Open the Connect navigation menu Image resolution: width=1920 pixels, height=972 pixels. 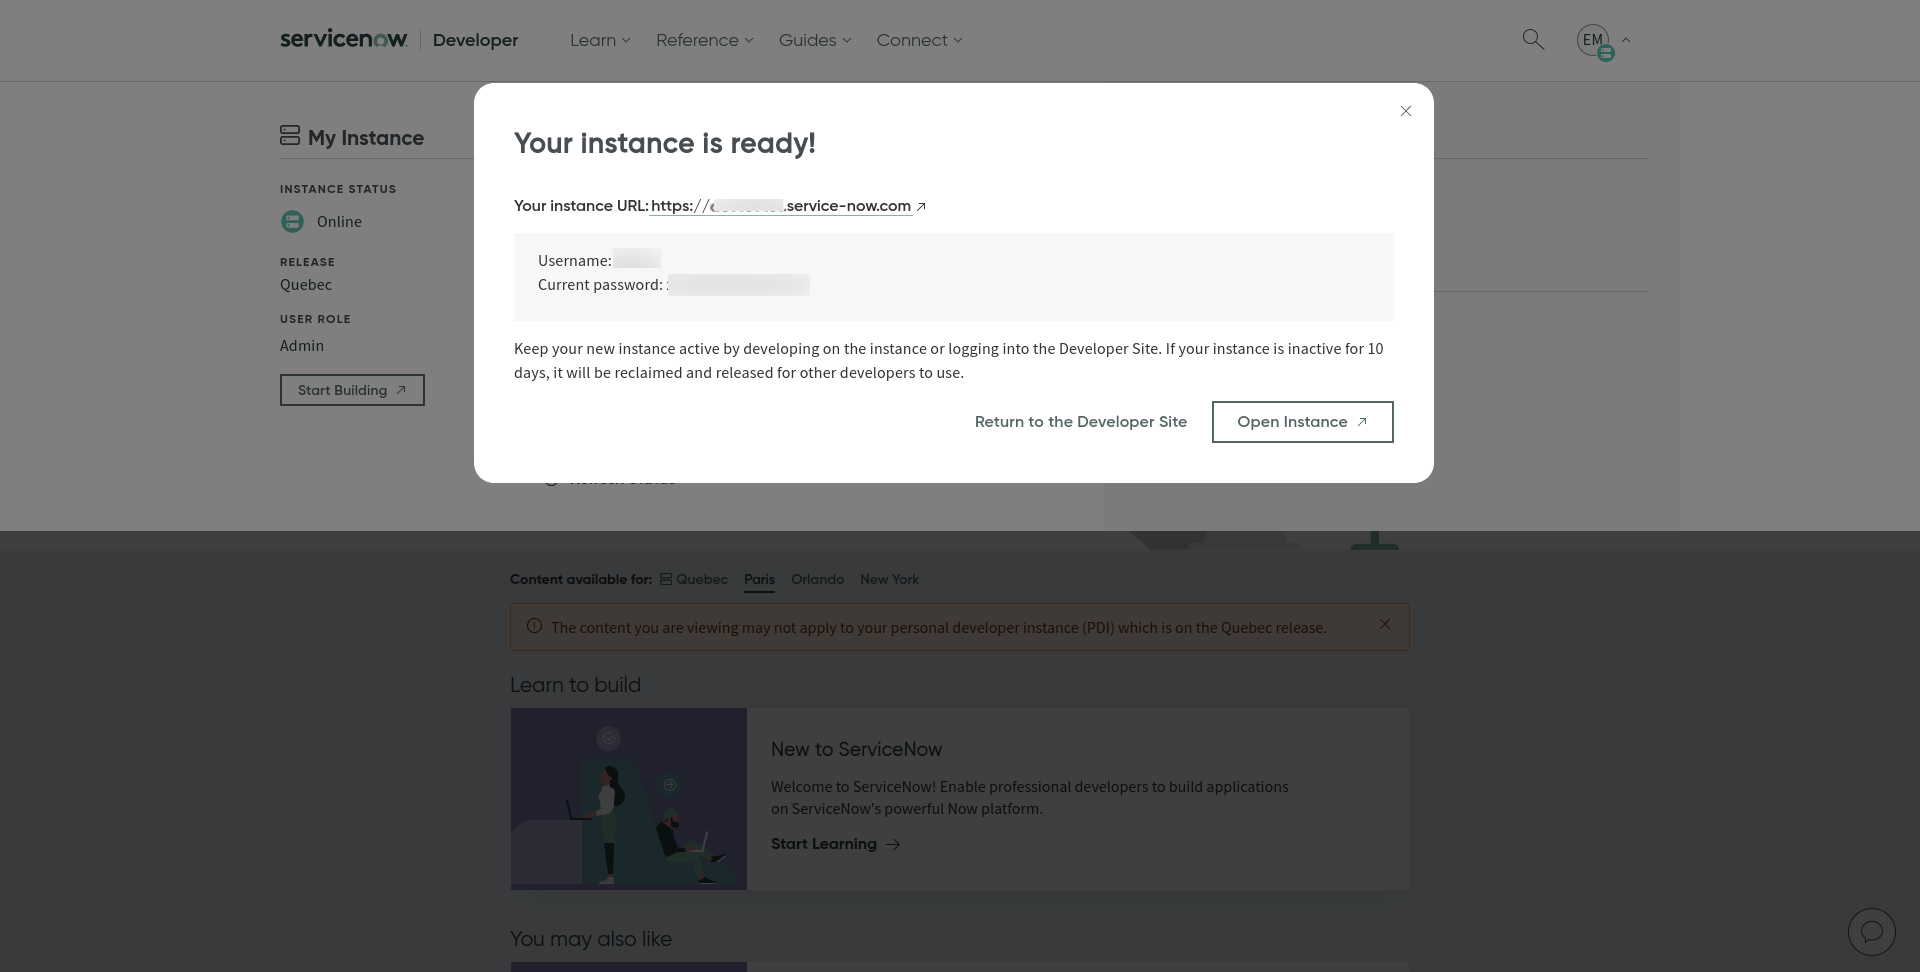pos(919,40)
